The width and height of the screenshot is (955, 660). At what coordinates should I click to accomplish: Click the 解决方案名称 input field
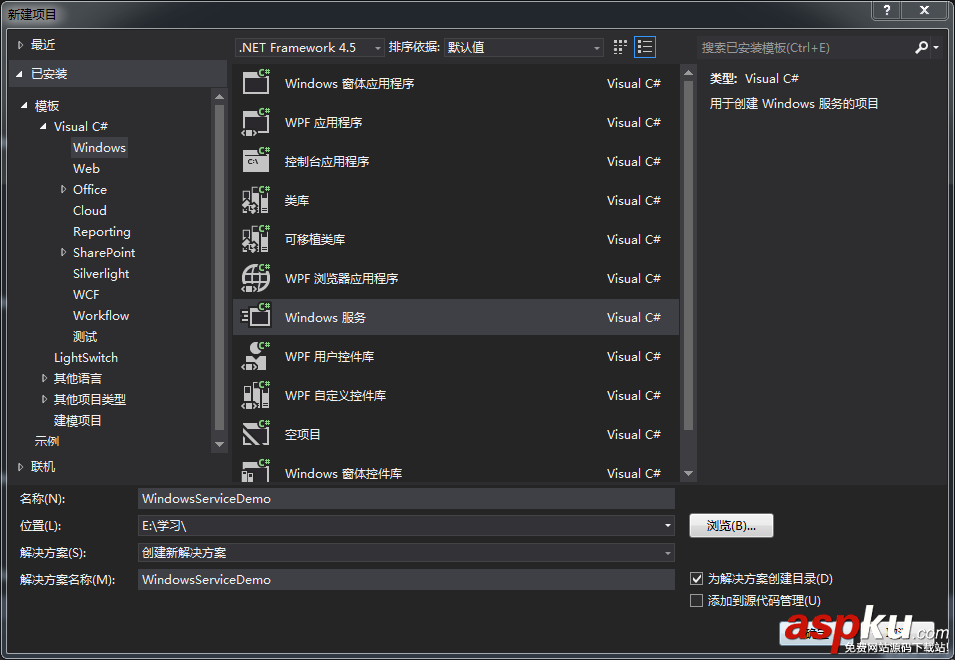click(x=406, y=579)
